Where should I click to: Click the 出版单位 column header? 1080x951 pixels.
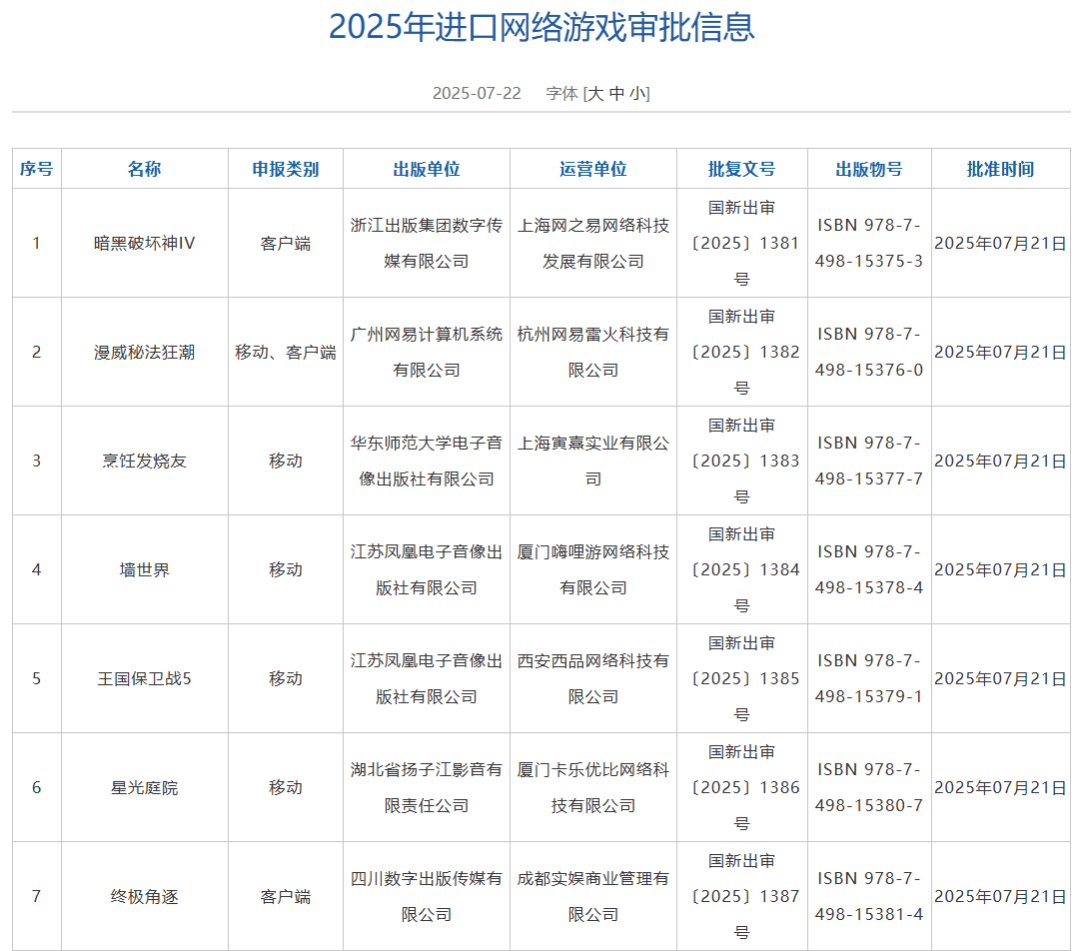426,169
